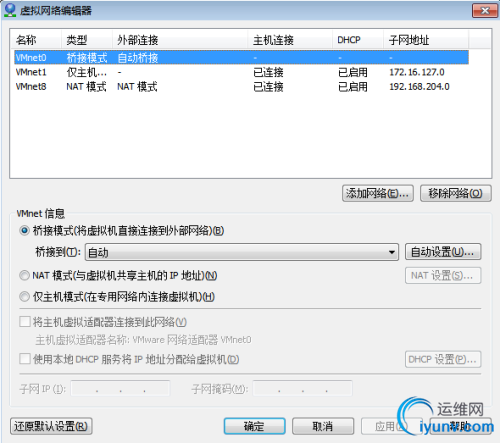Click the 名称 column header
The width and height of the screenshot is (500, 443).
tap(36, 40)
